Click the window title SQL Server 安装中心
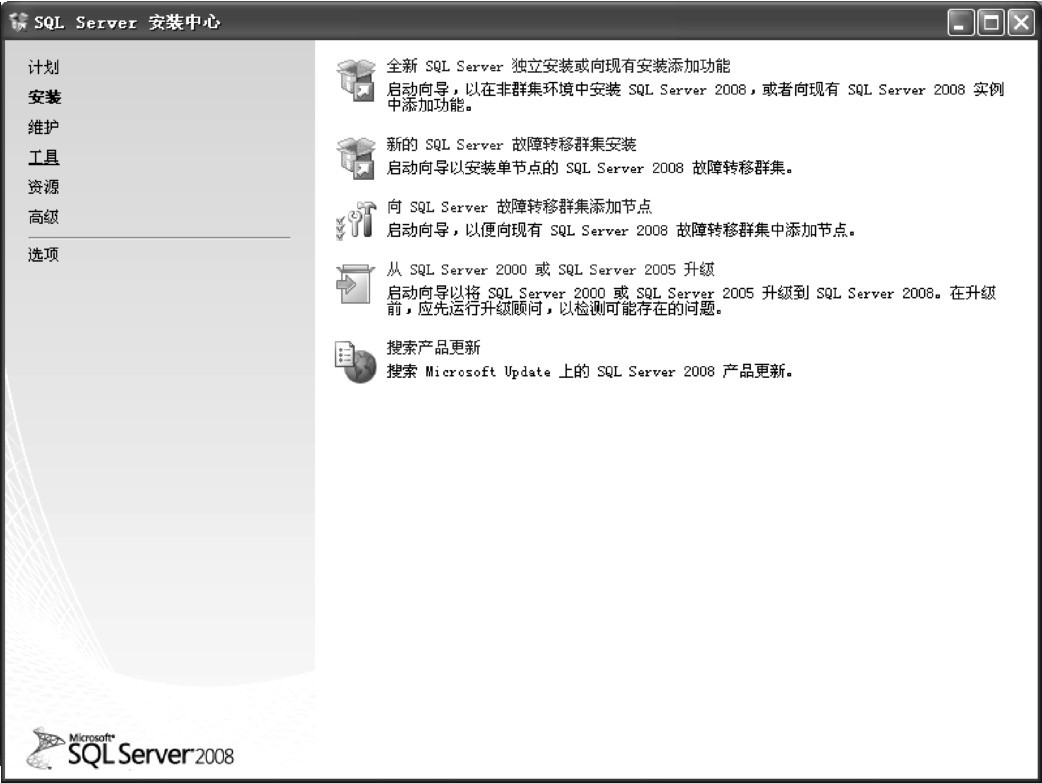 (127, 22)
